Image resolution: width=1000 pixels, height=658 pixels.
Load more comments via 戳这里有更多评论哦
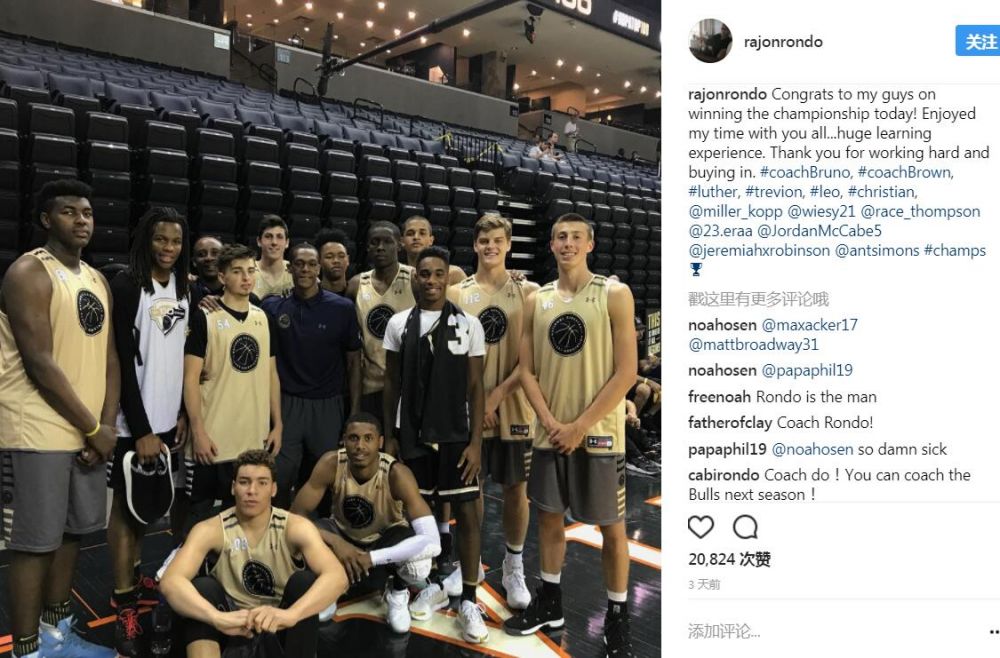(x=758, y=299)
